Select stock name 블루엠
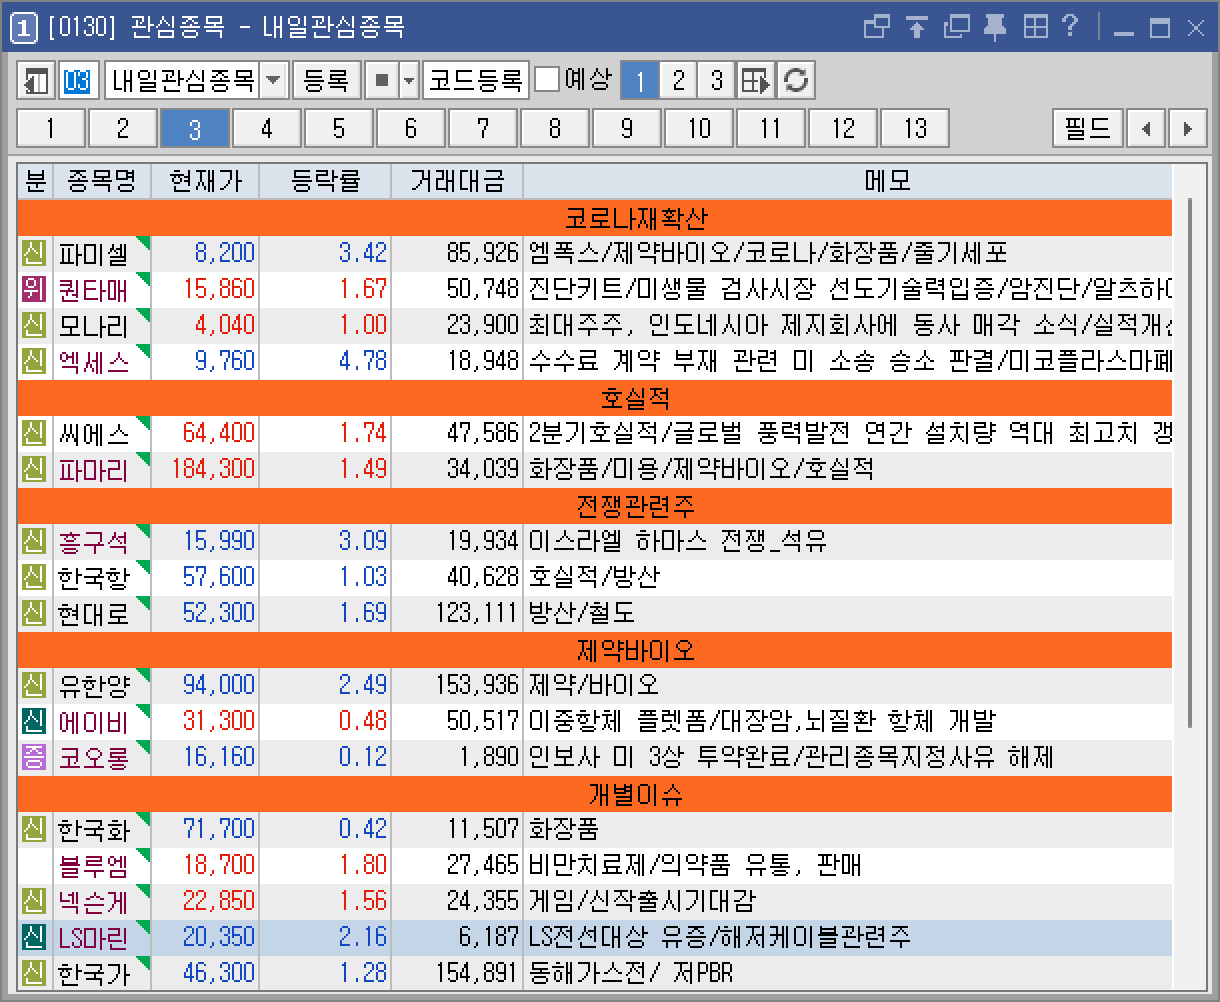This screenshot has width=1220, height=1002. pyautogui.click(x=94, y=865)
